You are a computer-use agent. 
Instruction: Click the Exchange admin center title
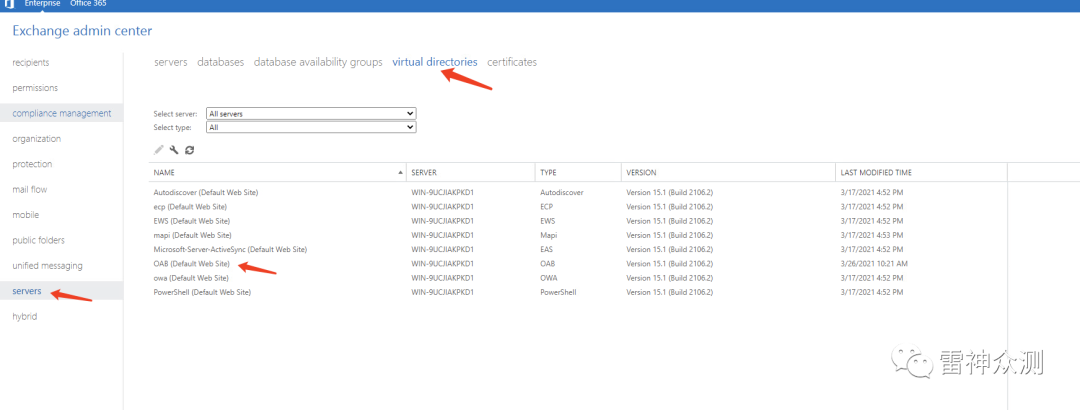pyautogui.click(x=82, y=30)
